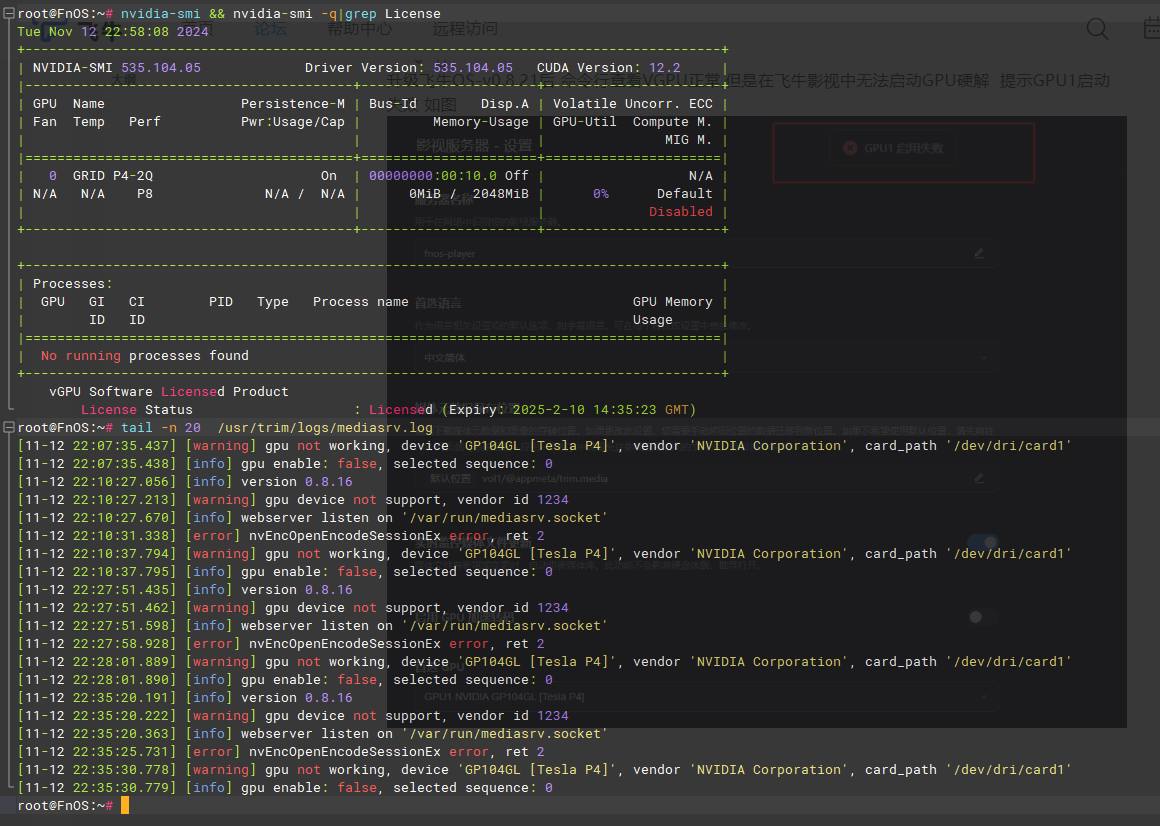Open the 论坛 nav item on background page
1160x826 pixels.
pyautogui.click(x=270, y=29)
